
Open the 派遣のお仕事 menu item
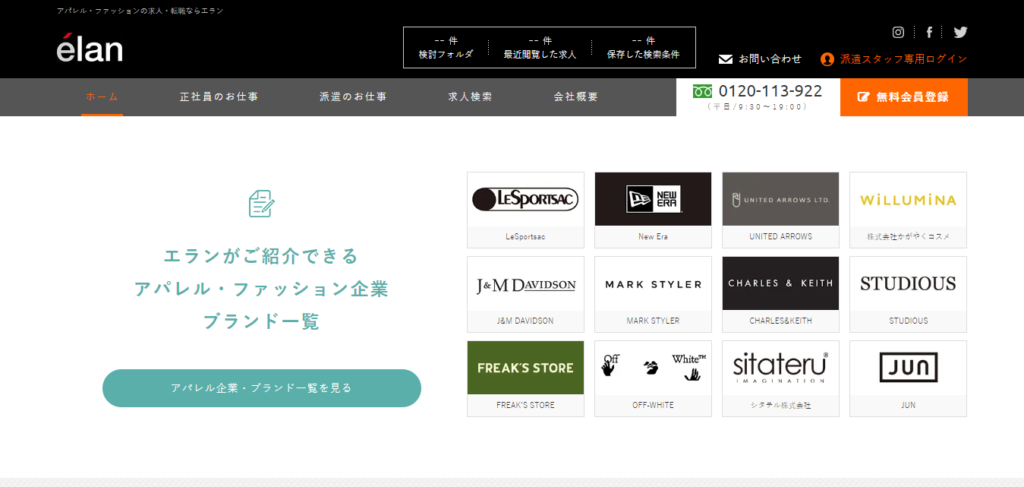(353, 97)
